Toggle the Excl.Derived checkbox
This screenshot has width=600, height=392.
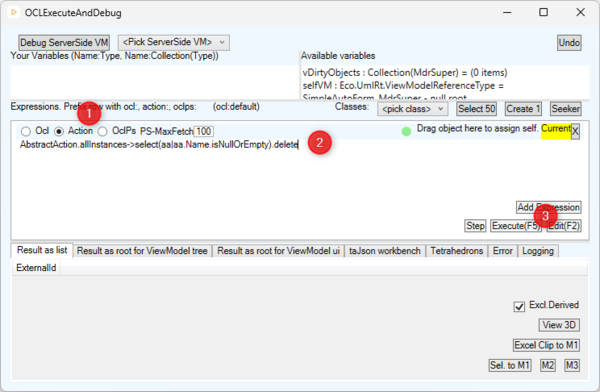(519, 306)
